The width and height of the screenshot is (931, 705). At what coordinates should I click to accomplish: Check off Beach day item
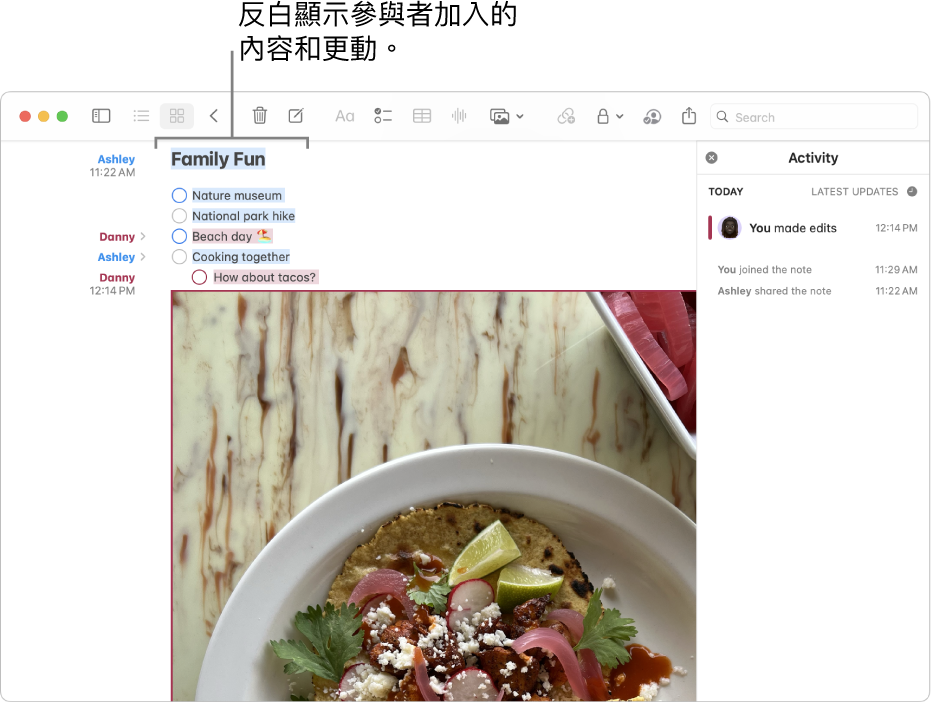click(x=179, y=236)
